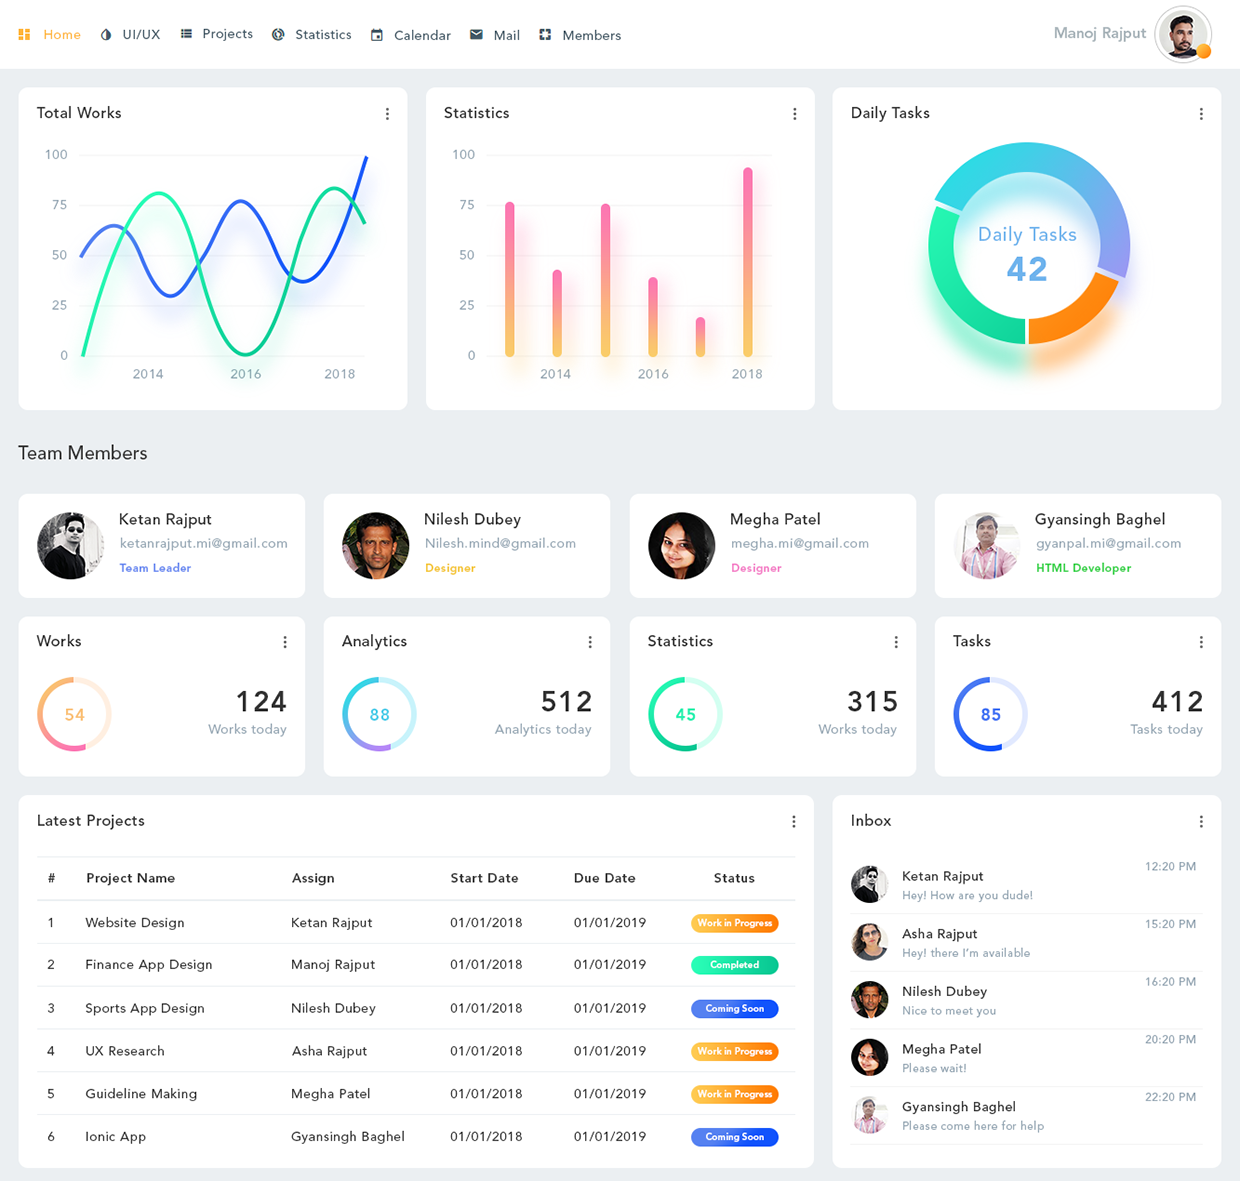This screenshot has height=1181, width=1240.
Task: Expand the Latest Projects options menu
Action: (794, 822)
